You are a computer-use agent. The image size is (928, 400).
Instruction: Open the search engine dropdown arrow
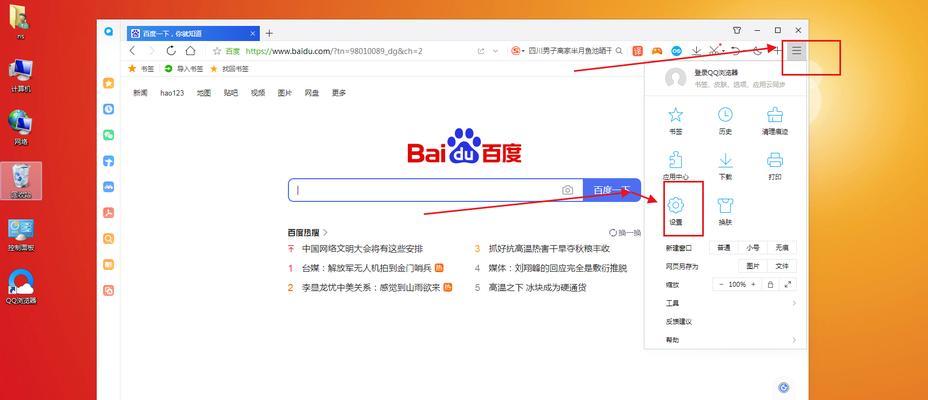[523, 51]
